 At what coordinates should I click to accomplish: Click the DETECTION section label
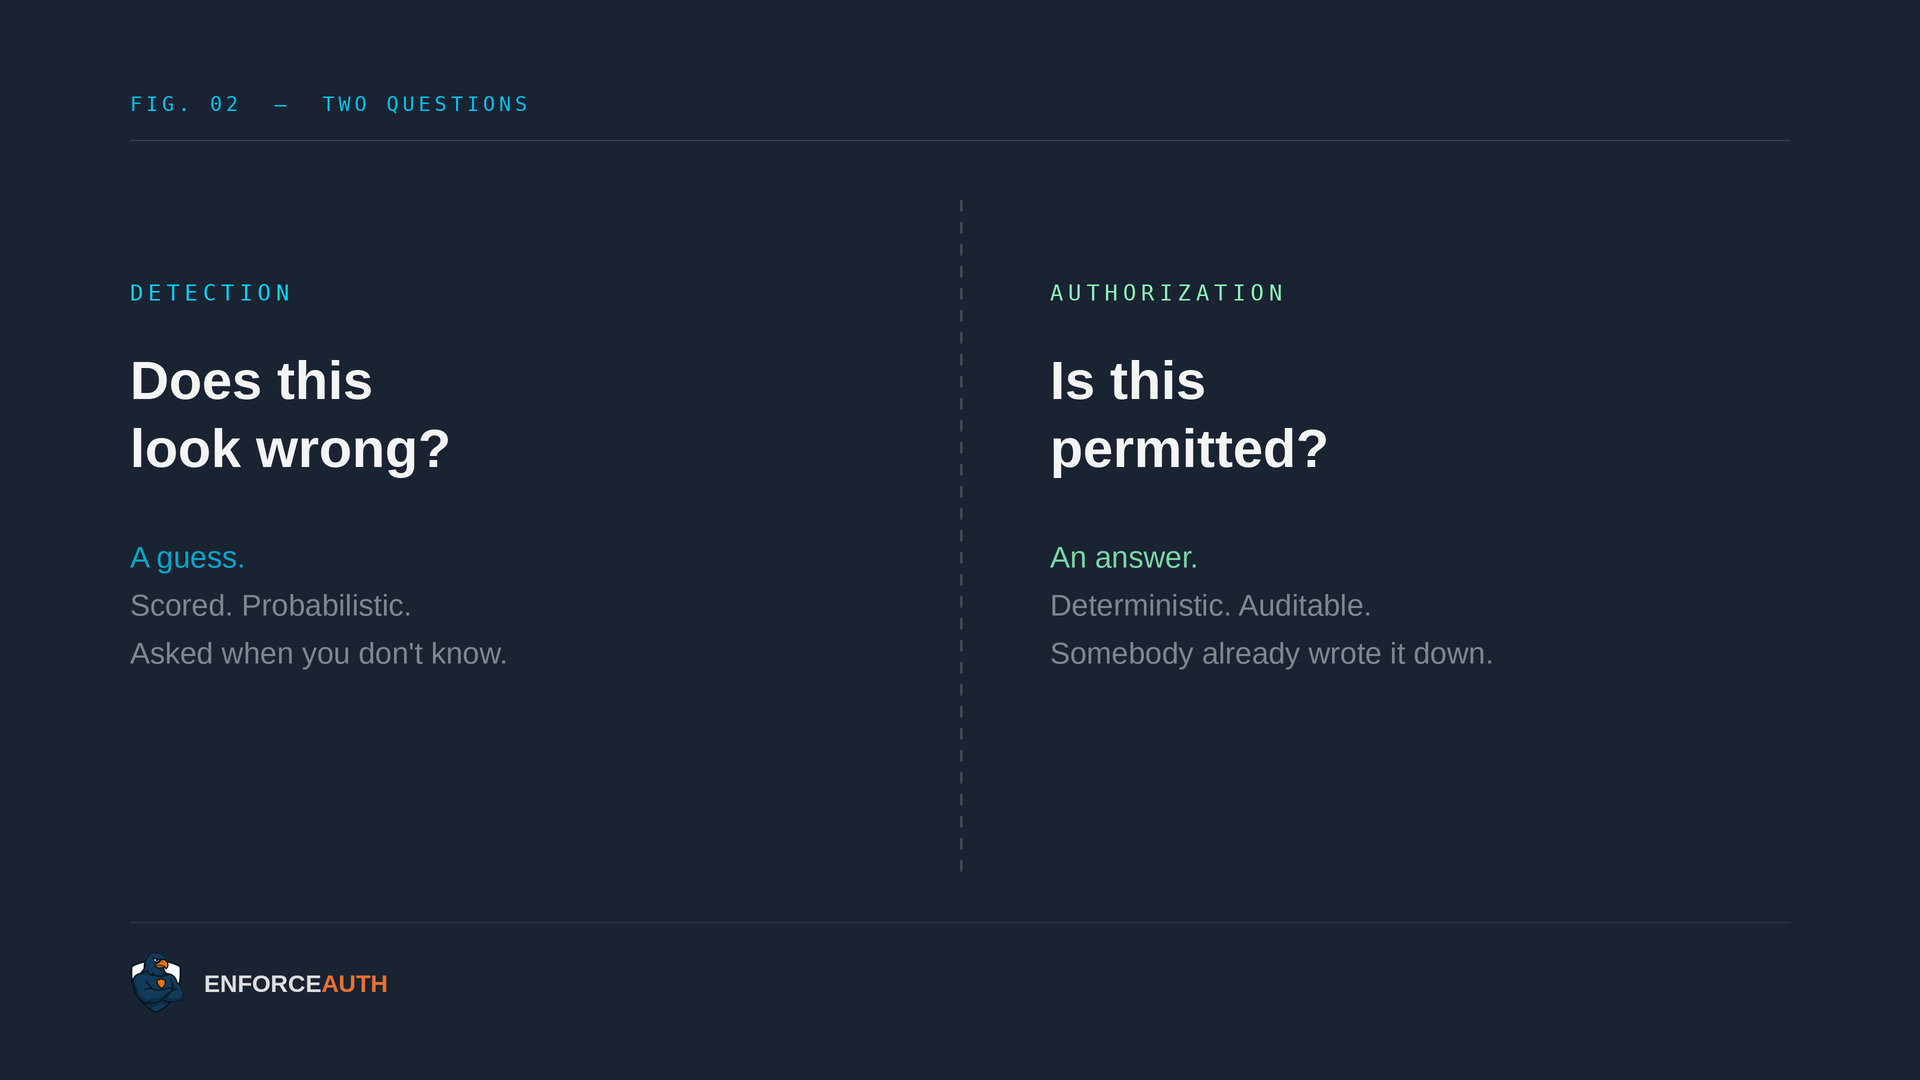(211, 293)
